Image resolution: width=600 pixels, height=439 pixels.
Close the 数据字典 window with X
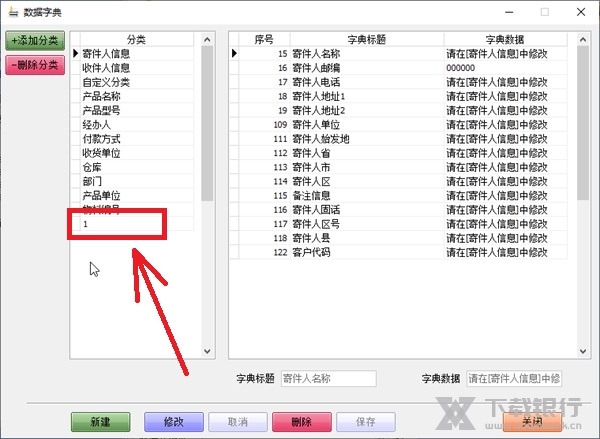pos(581,12)
